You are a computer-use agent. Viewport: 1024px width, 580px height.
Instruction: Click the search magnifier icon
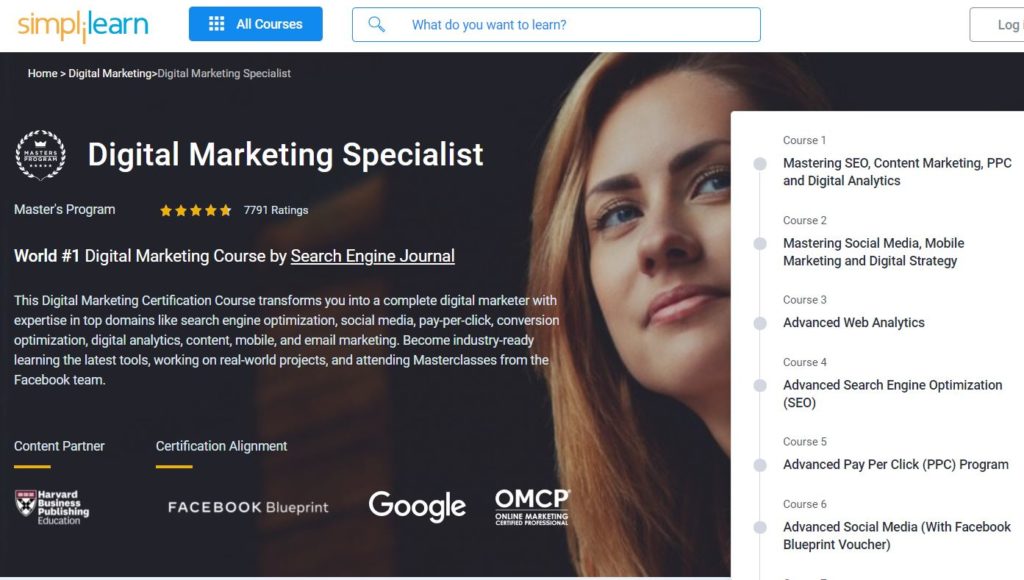(x=376, y=25)
